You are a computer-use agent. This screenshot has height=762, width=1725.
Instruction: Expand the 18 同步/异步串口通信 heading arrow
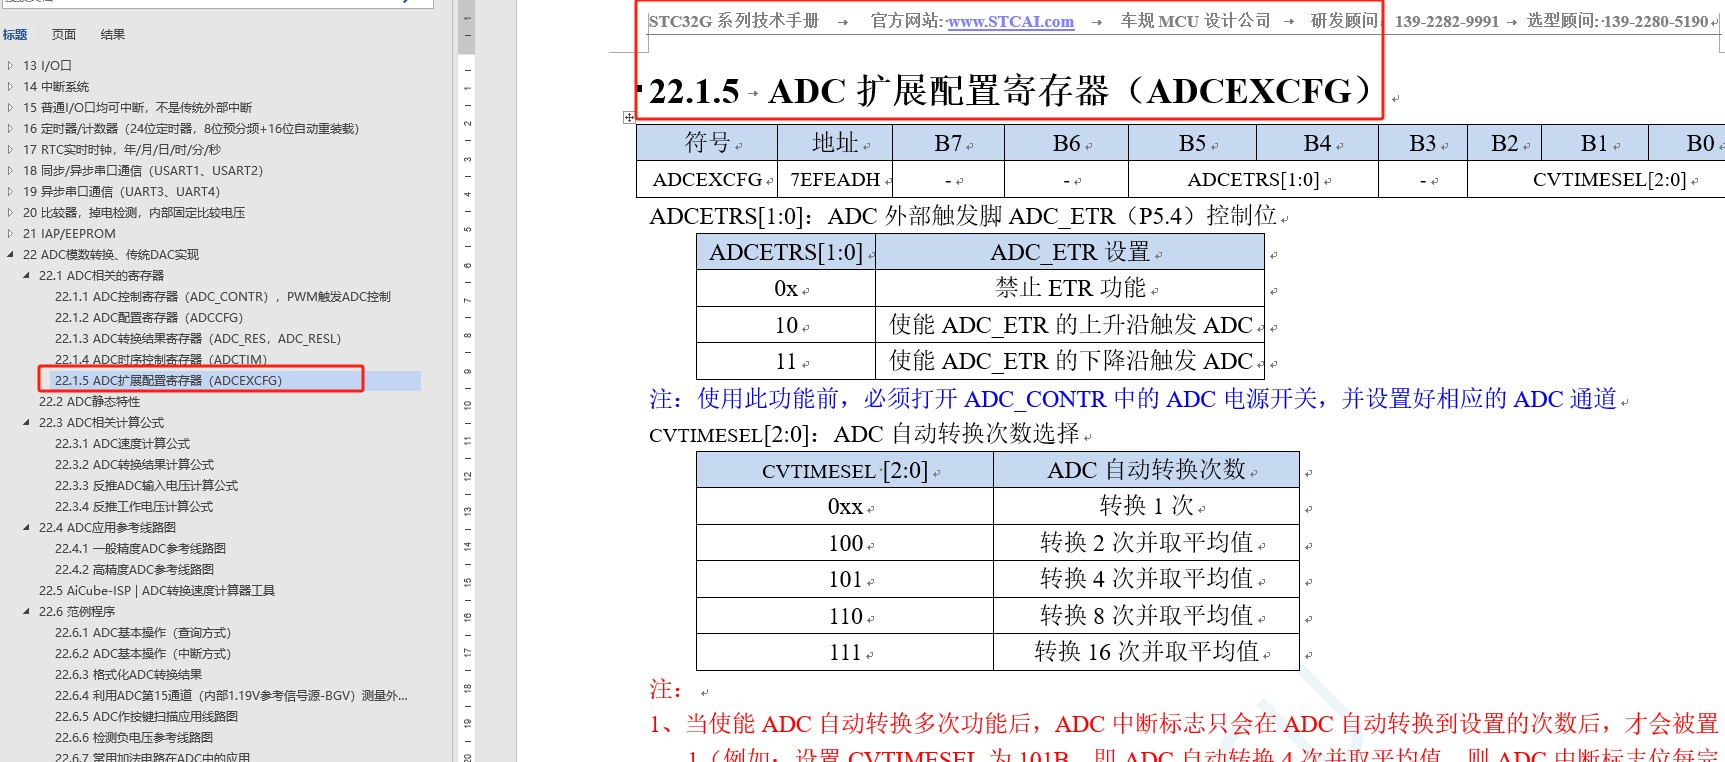(10, 171)
